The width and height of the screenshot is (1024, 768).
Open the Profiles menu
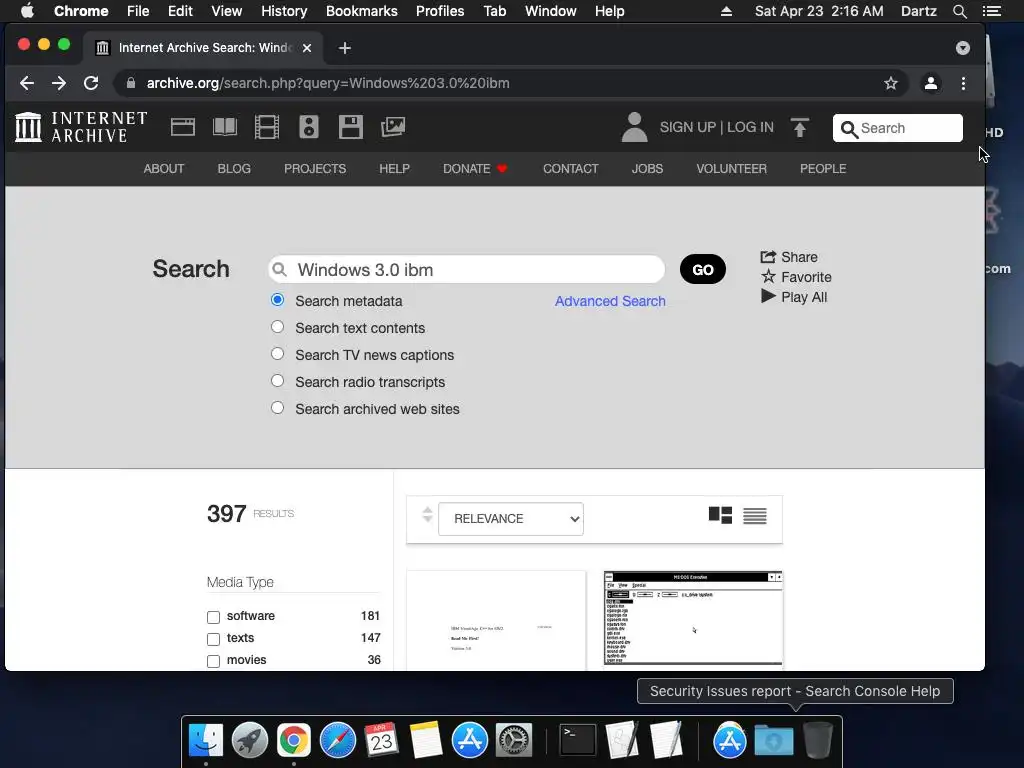click(x=440, y=11)
